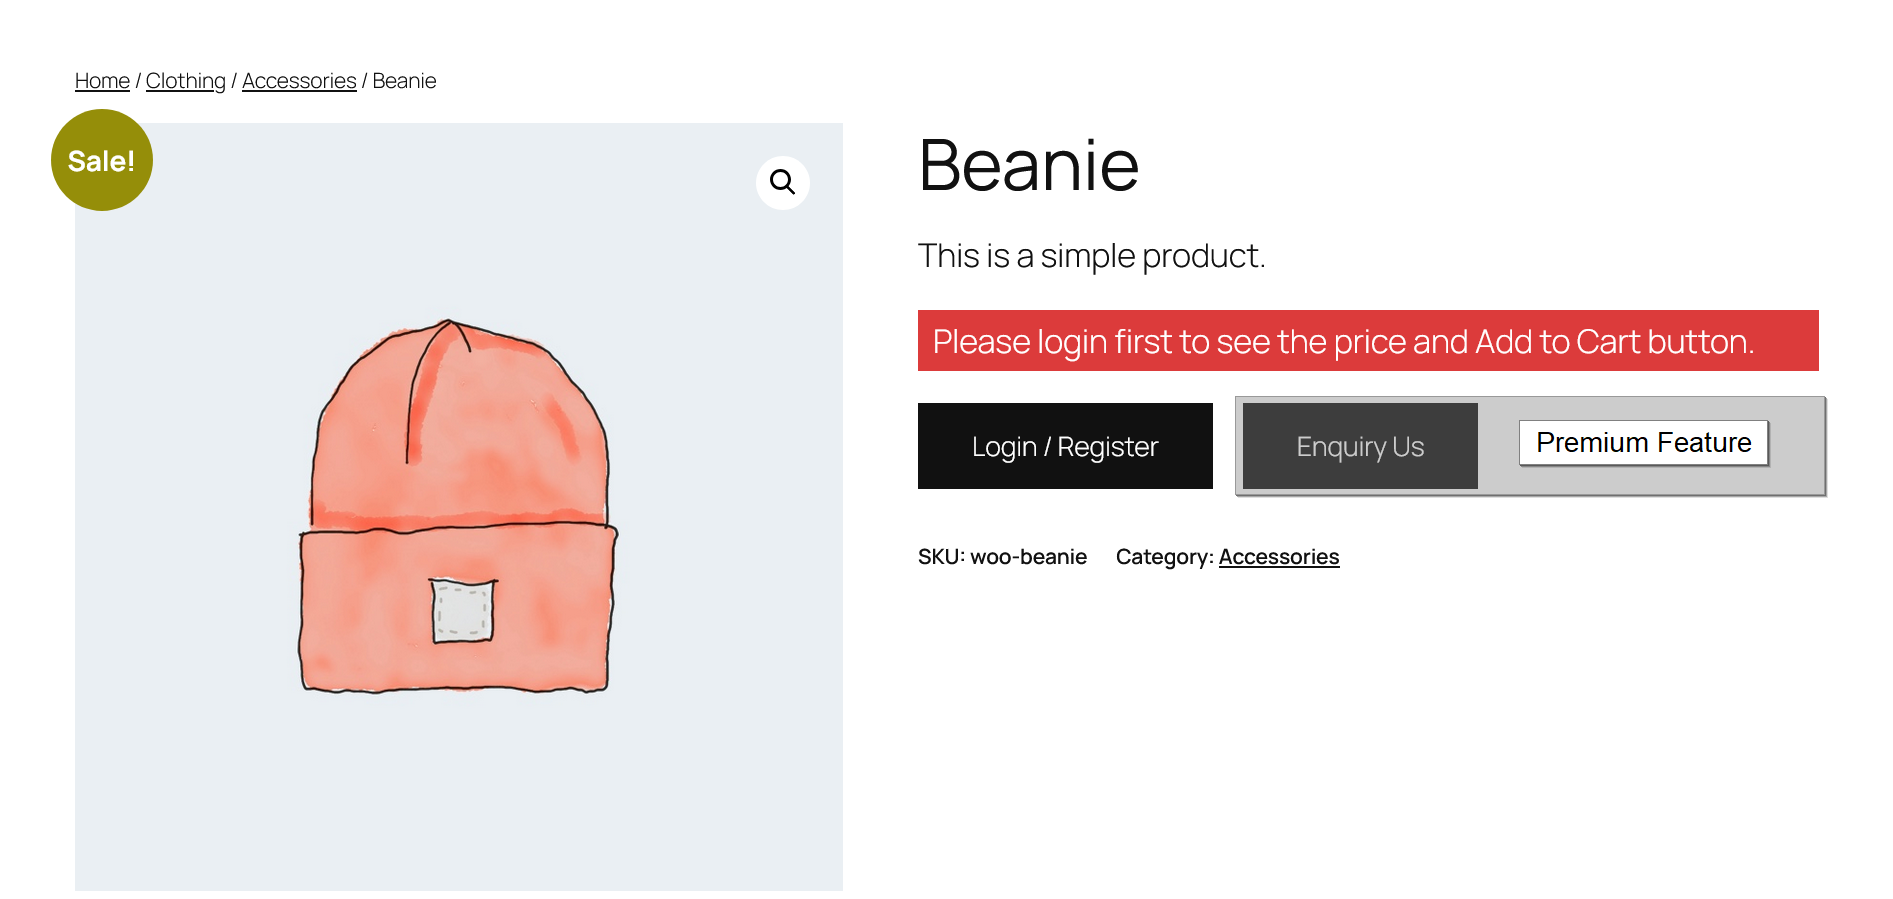
Task: Click the Category label text
Action: click(1165, 557)
